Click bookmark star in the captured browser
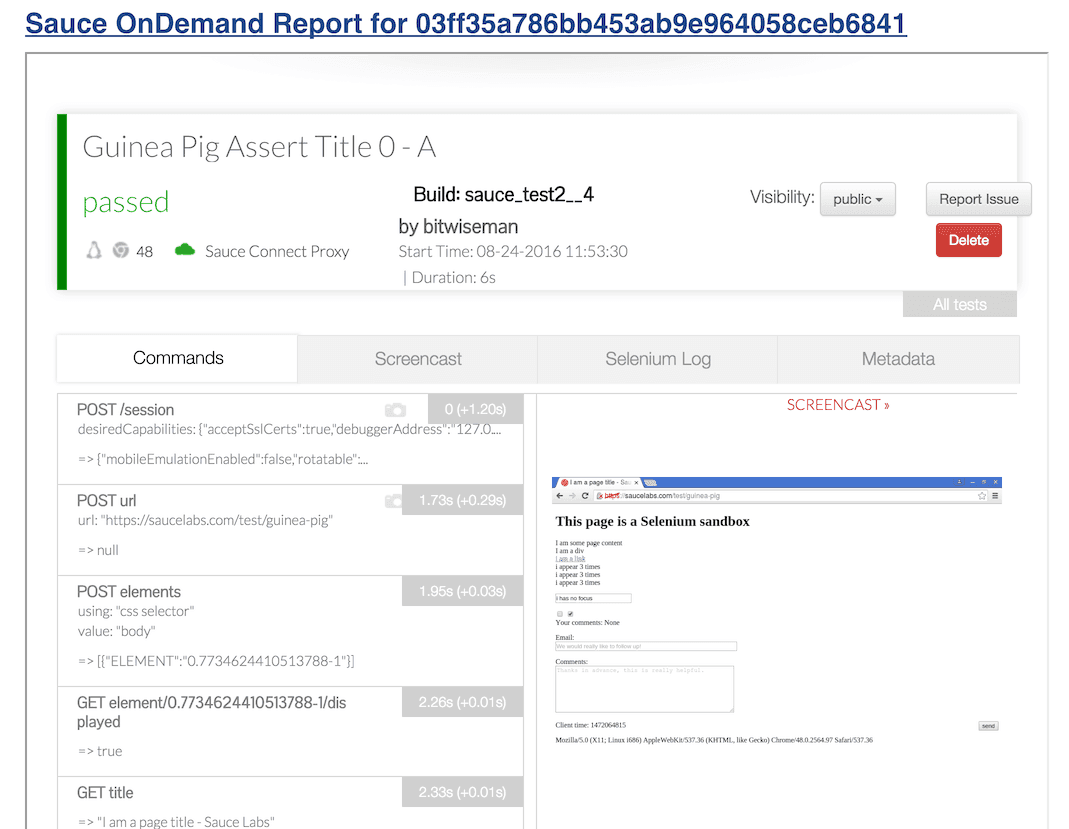Image resolution: width=1069 pixels, height=829 pixels. (x=981, y=495)
